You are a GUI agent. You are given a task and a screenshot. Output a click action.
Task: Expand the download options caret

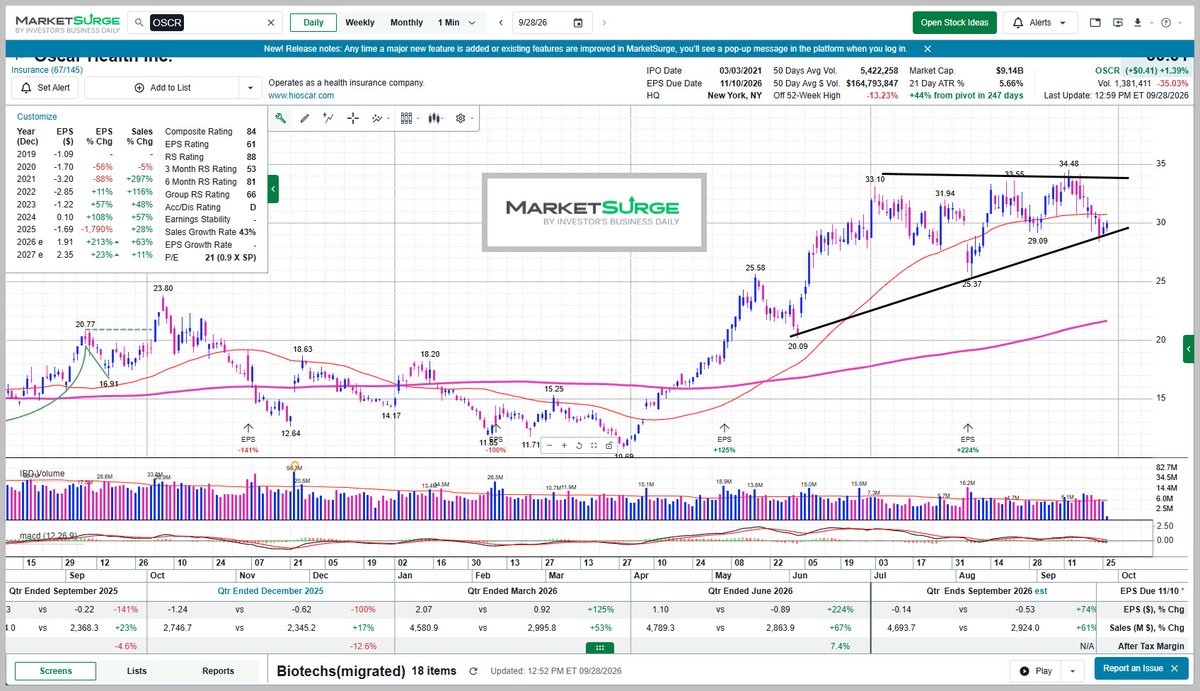tap(1151, 23)
